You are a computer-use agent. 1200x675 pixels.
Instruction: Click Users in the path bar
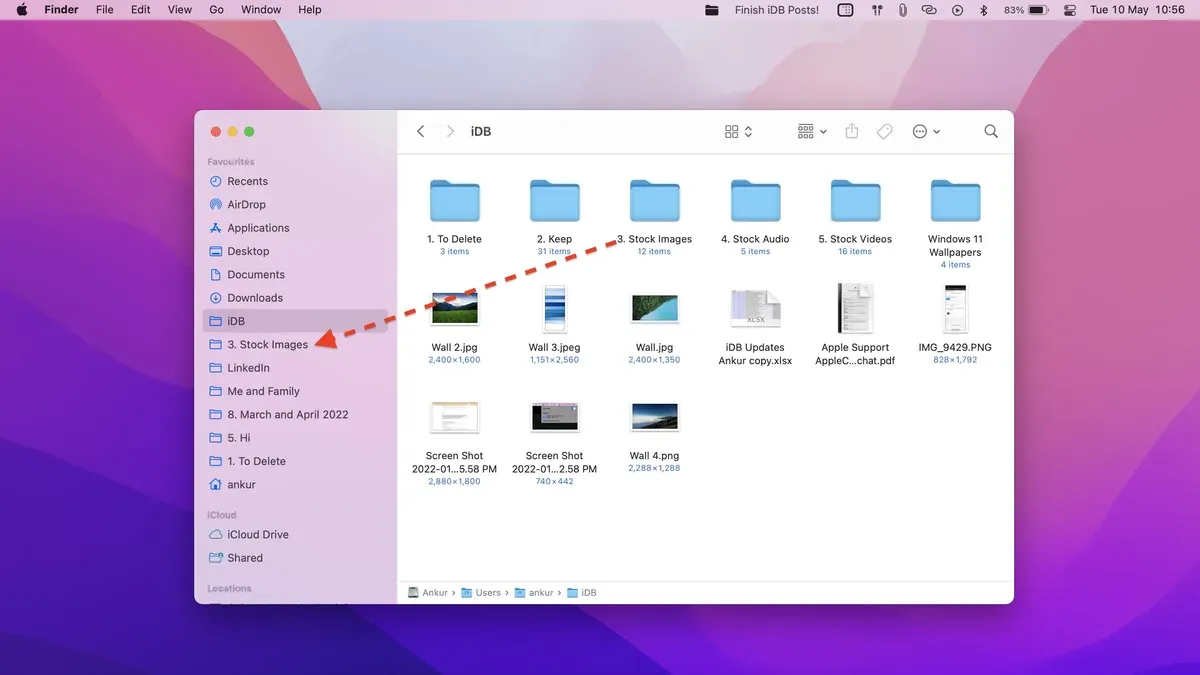[481, 593]
